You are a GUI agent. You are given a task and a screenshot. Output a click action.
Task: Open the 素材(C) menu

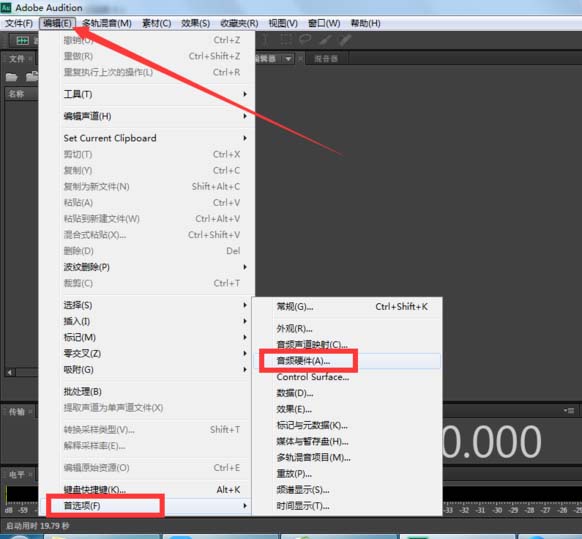pyautogui.click(x=157, y=23)
